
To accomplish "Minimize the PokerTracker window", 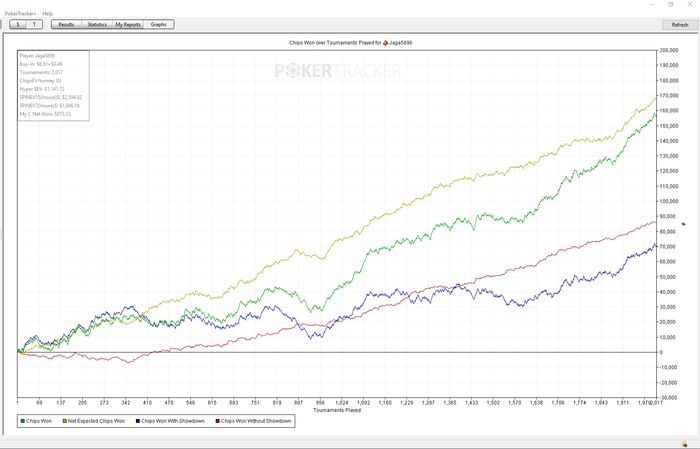I will [653, 4].
